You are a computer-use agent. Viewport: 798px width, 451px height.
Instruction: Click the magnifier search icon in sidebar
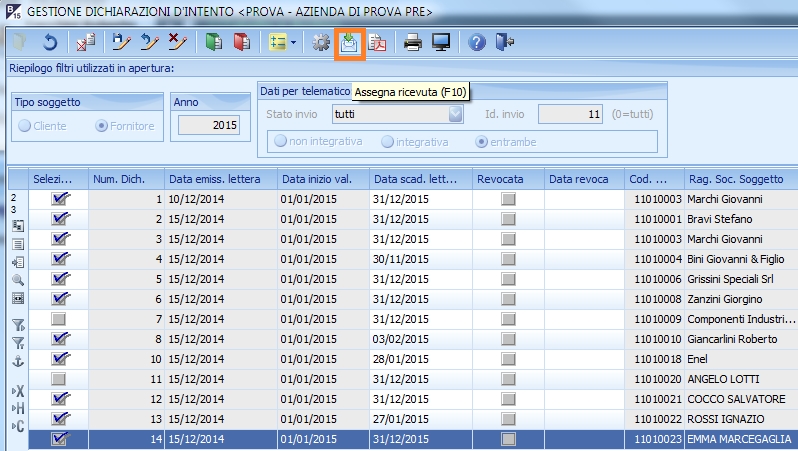17,280
